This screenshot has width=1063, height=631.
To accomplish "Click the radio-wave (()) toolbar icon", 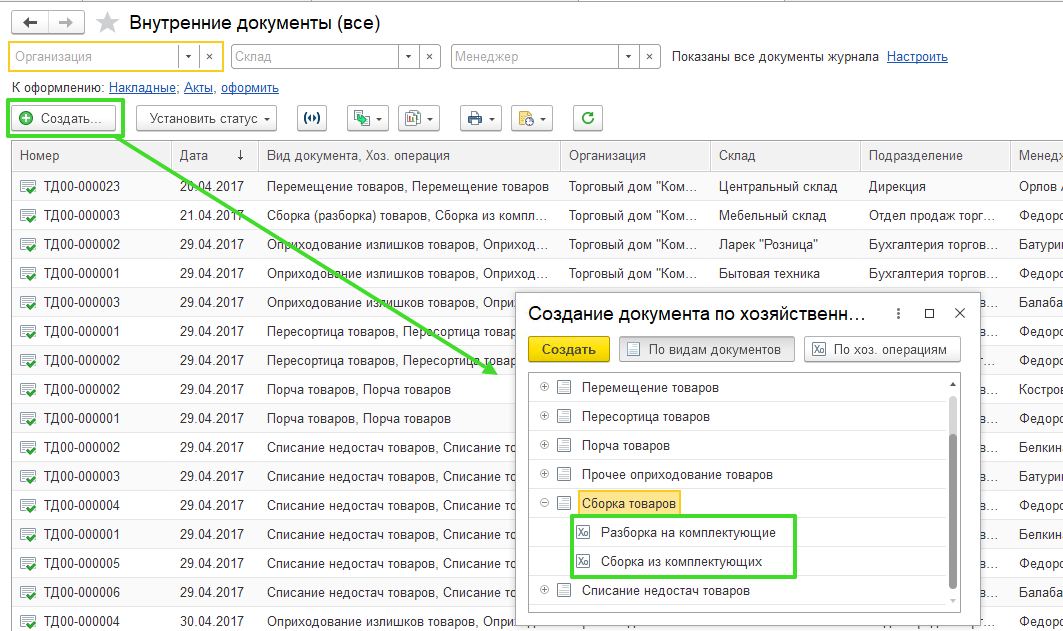I will (x=312, y=119).
